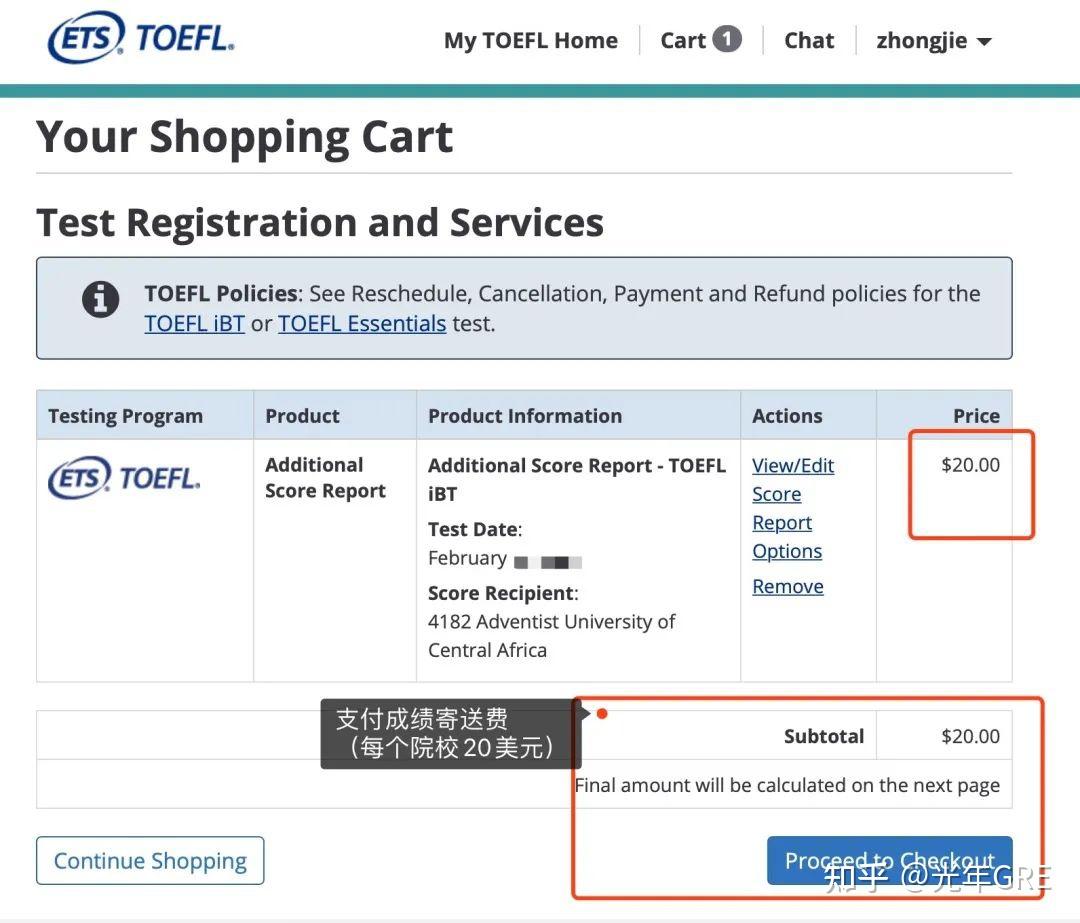Image resolution: width=1080 pixels, height=923 pixels.
Task: Open the TOEFL iBT policies link
Action: click(x=194, y=323)
